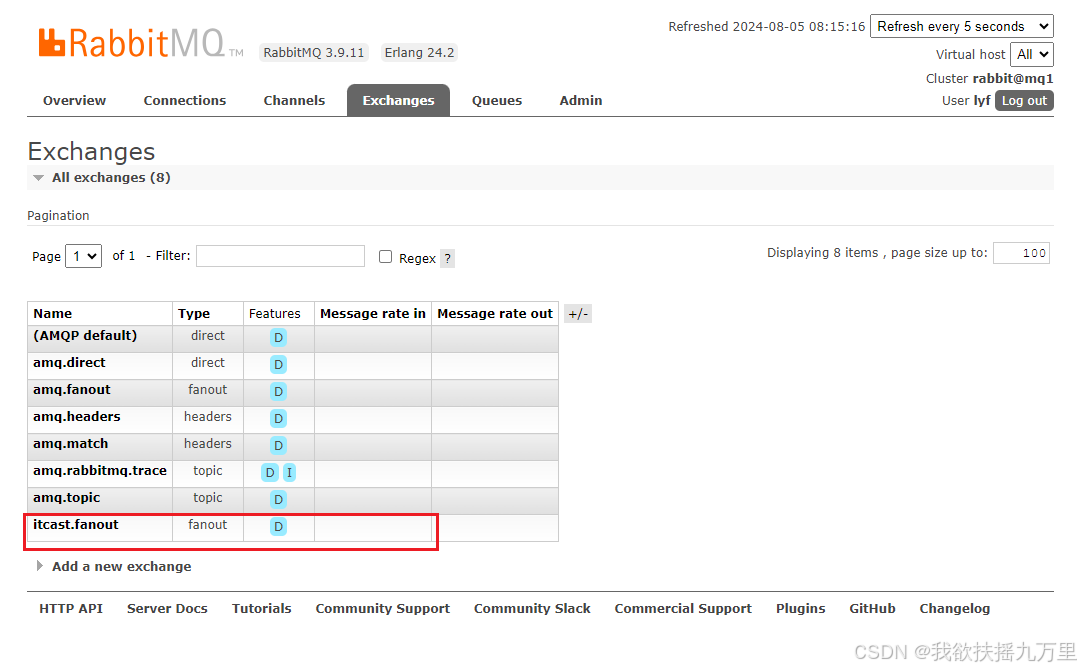Click the Erlang 24.2 version label
The width and height of the screenshot is (1081, 669).
click(x=419, y=52)
